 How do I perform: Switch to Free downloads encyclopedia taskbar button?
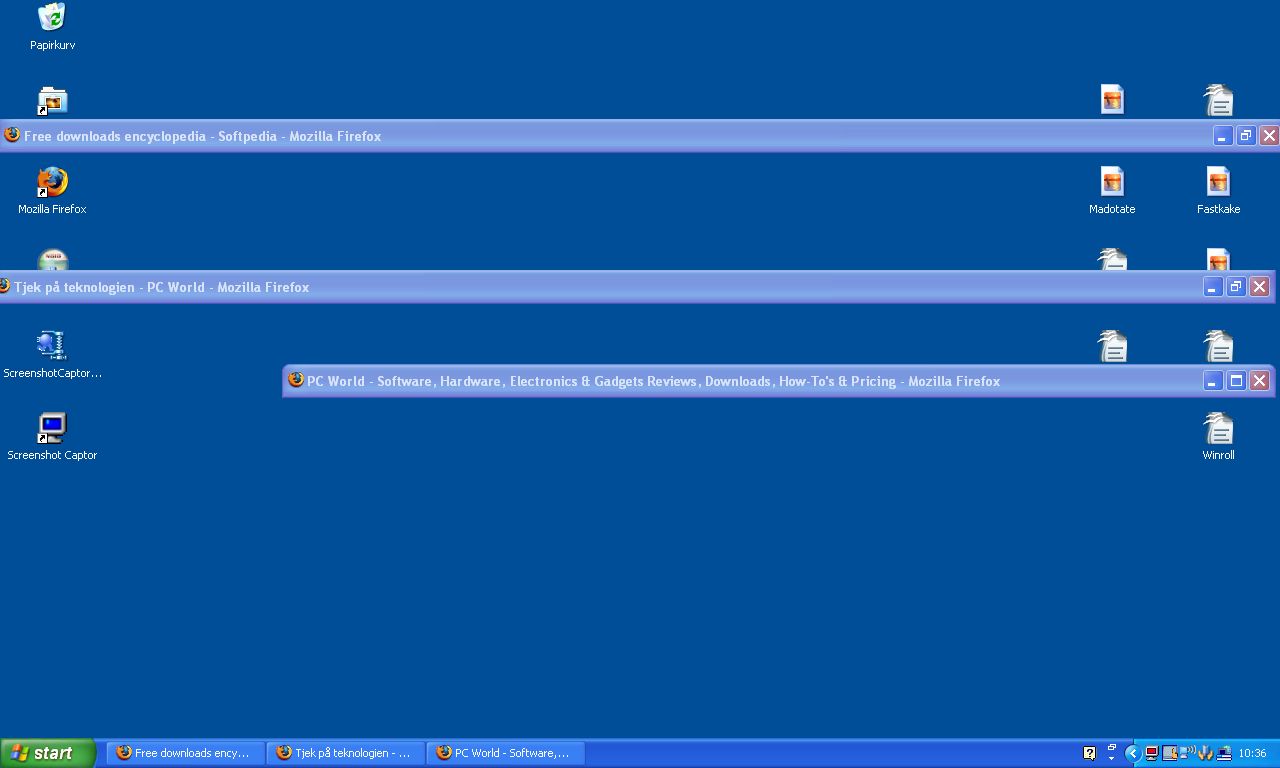pyautogui.click(x=186, y=753)
